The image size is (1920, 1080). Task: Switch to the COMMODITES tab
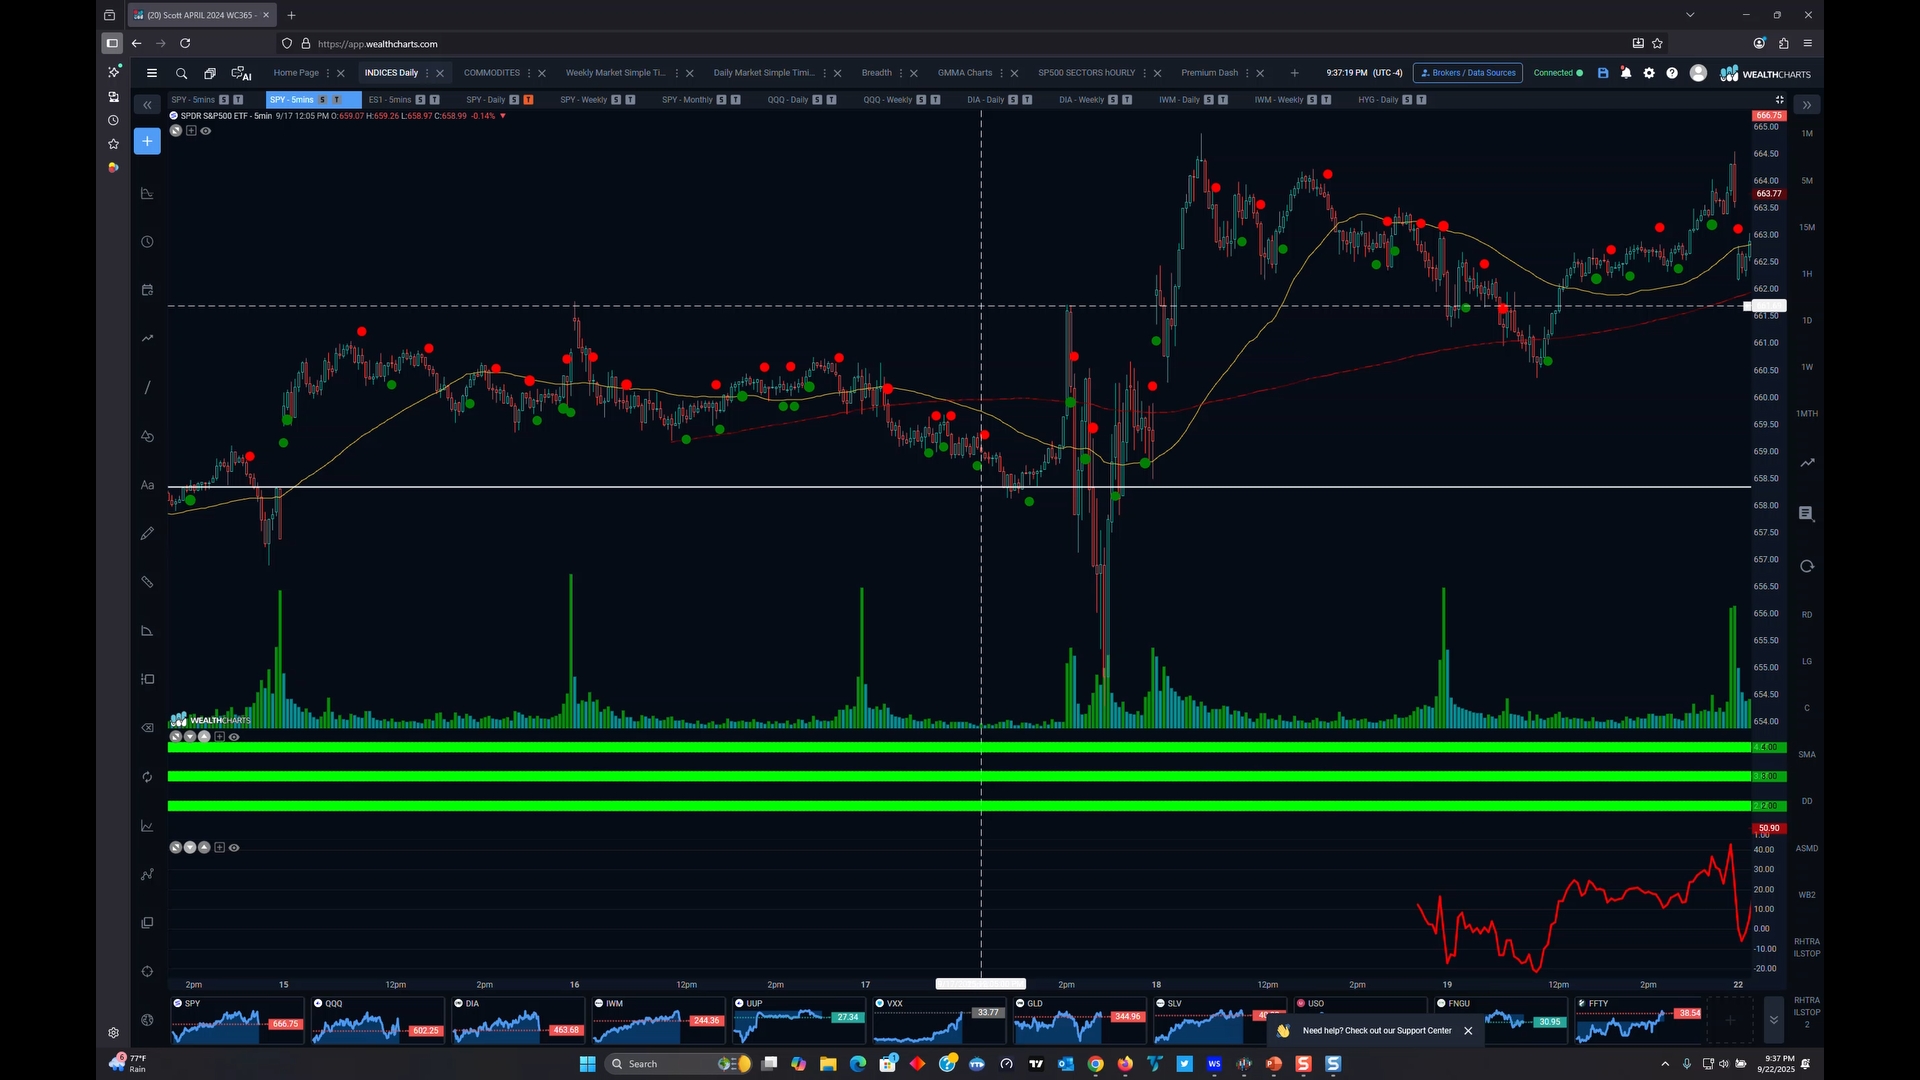pos(491,73)
